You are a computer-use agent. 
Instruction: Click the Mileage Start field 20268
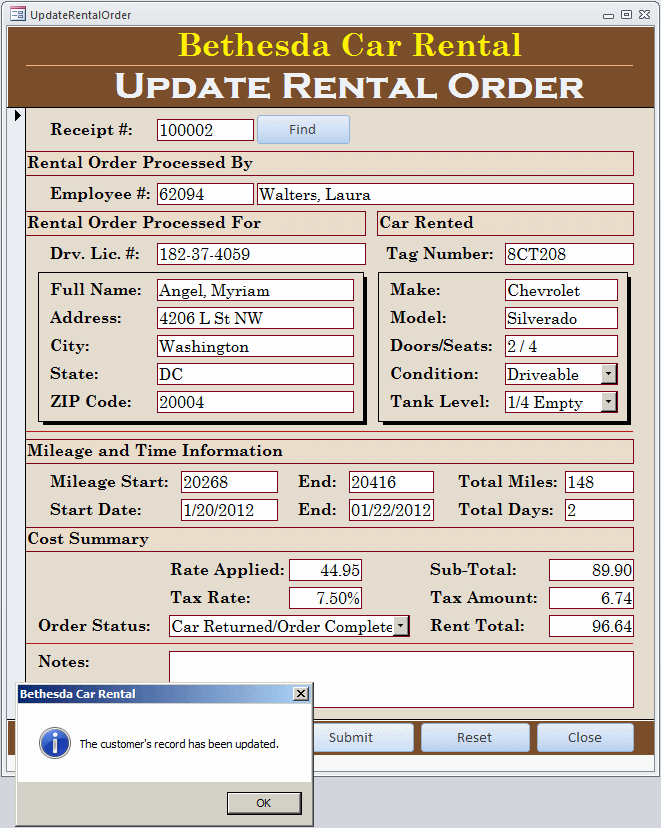point(229,482)
